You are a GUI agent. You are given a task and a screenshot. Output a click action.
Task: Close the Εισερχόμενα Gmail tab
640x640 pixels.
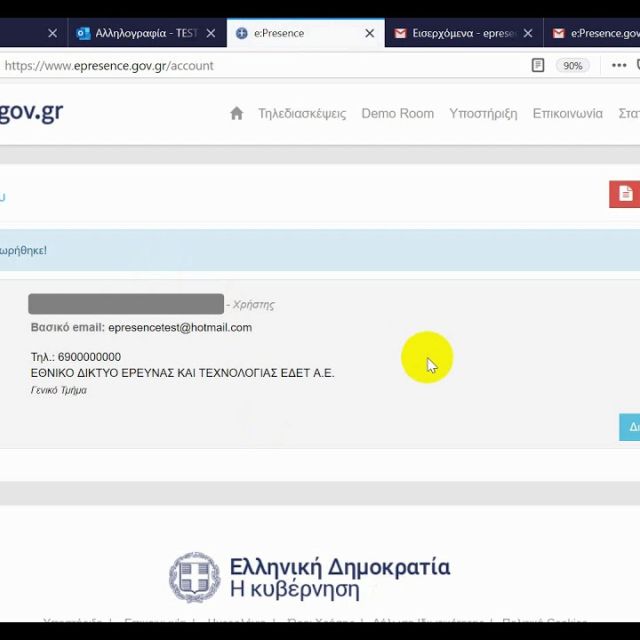coord(528,33)
